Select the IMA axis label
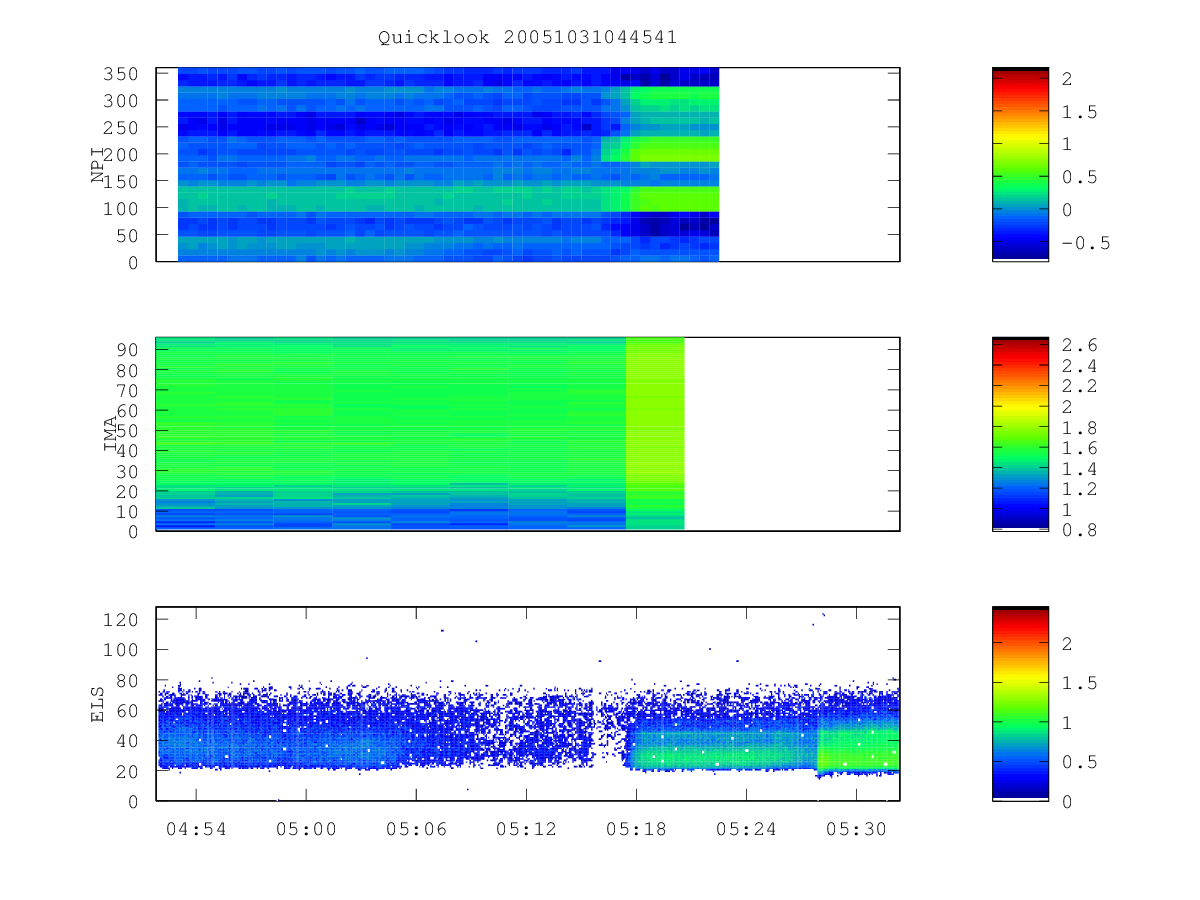The height and width of the screenshot is (900, 1200). 112,434
